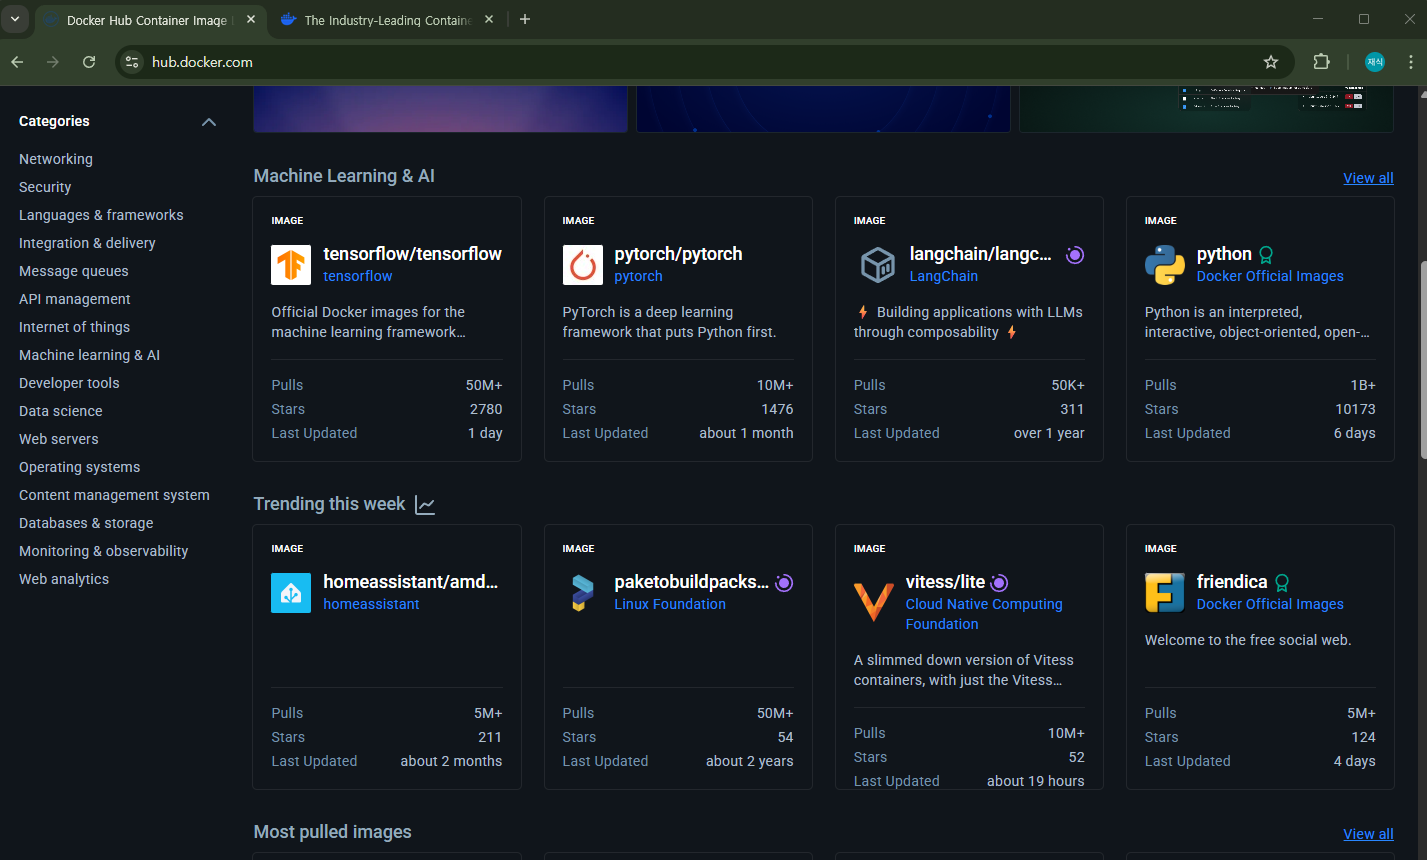
Task: Reload the page
Action: 89,62
